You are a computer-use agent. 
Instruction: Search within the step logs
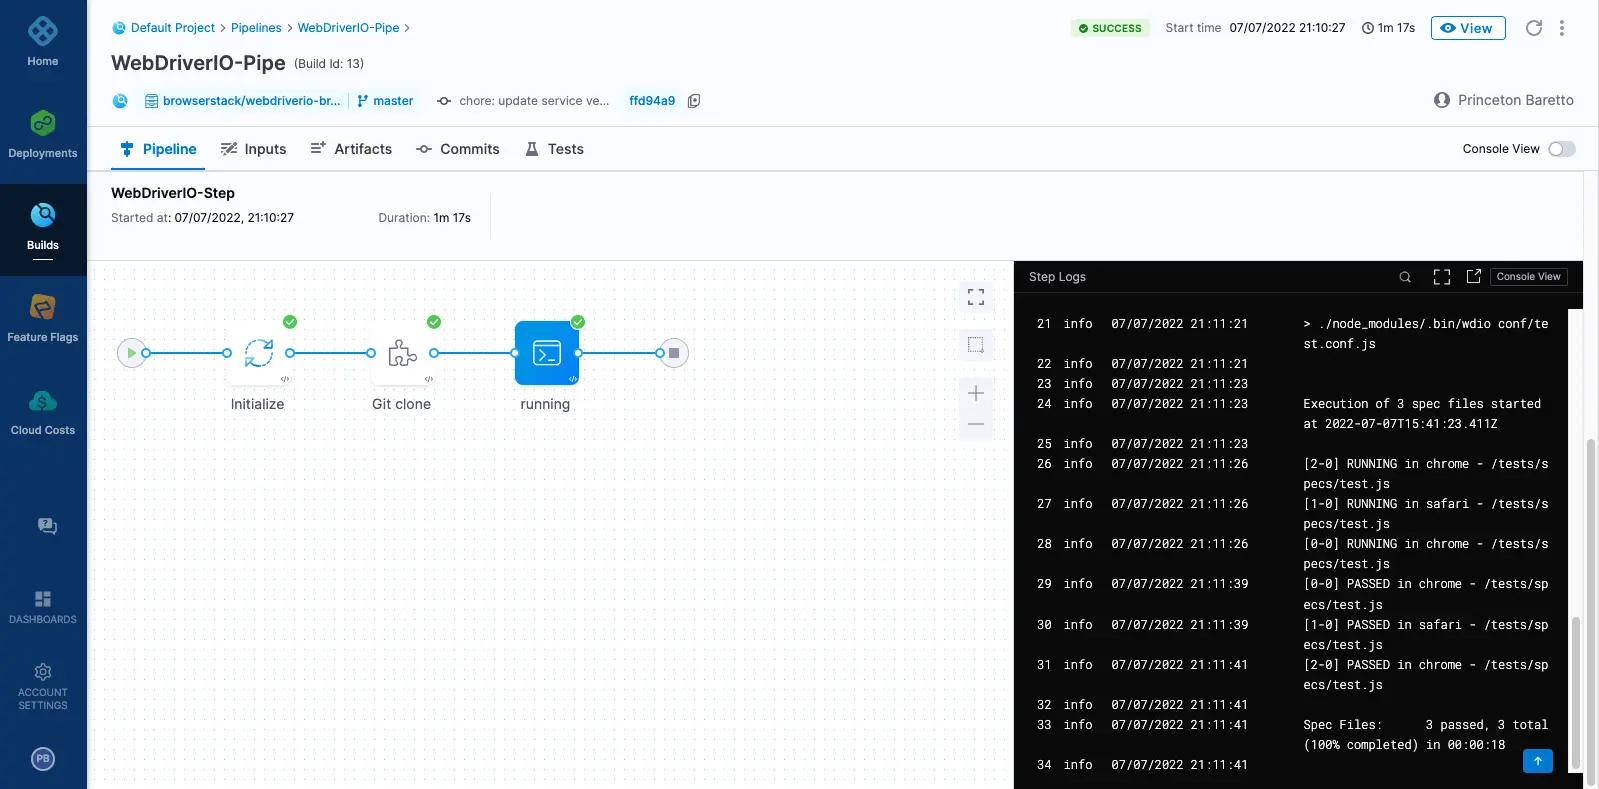[x=1405, y=277]
